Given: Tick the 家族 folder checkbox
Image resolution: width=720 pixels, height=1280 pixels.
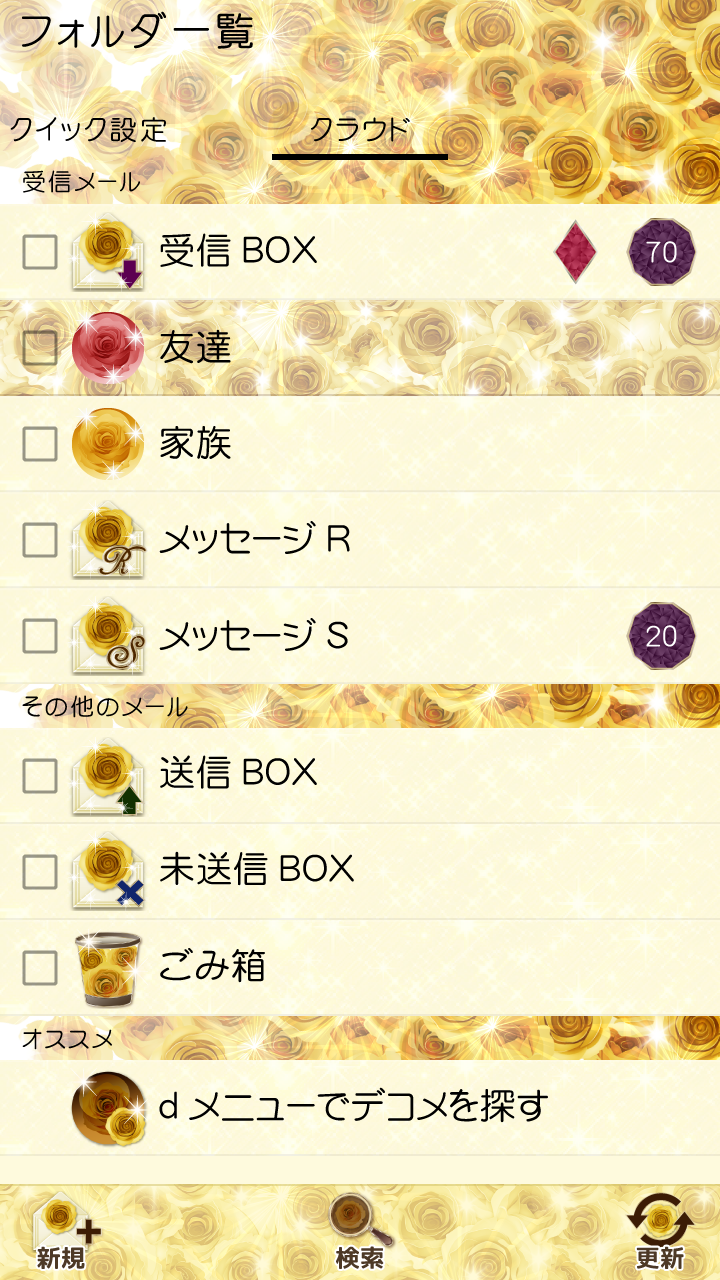Looking at the screenshot, I should click(40, 444).
